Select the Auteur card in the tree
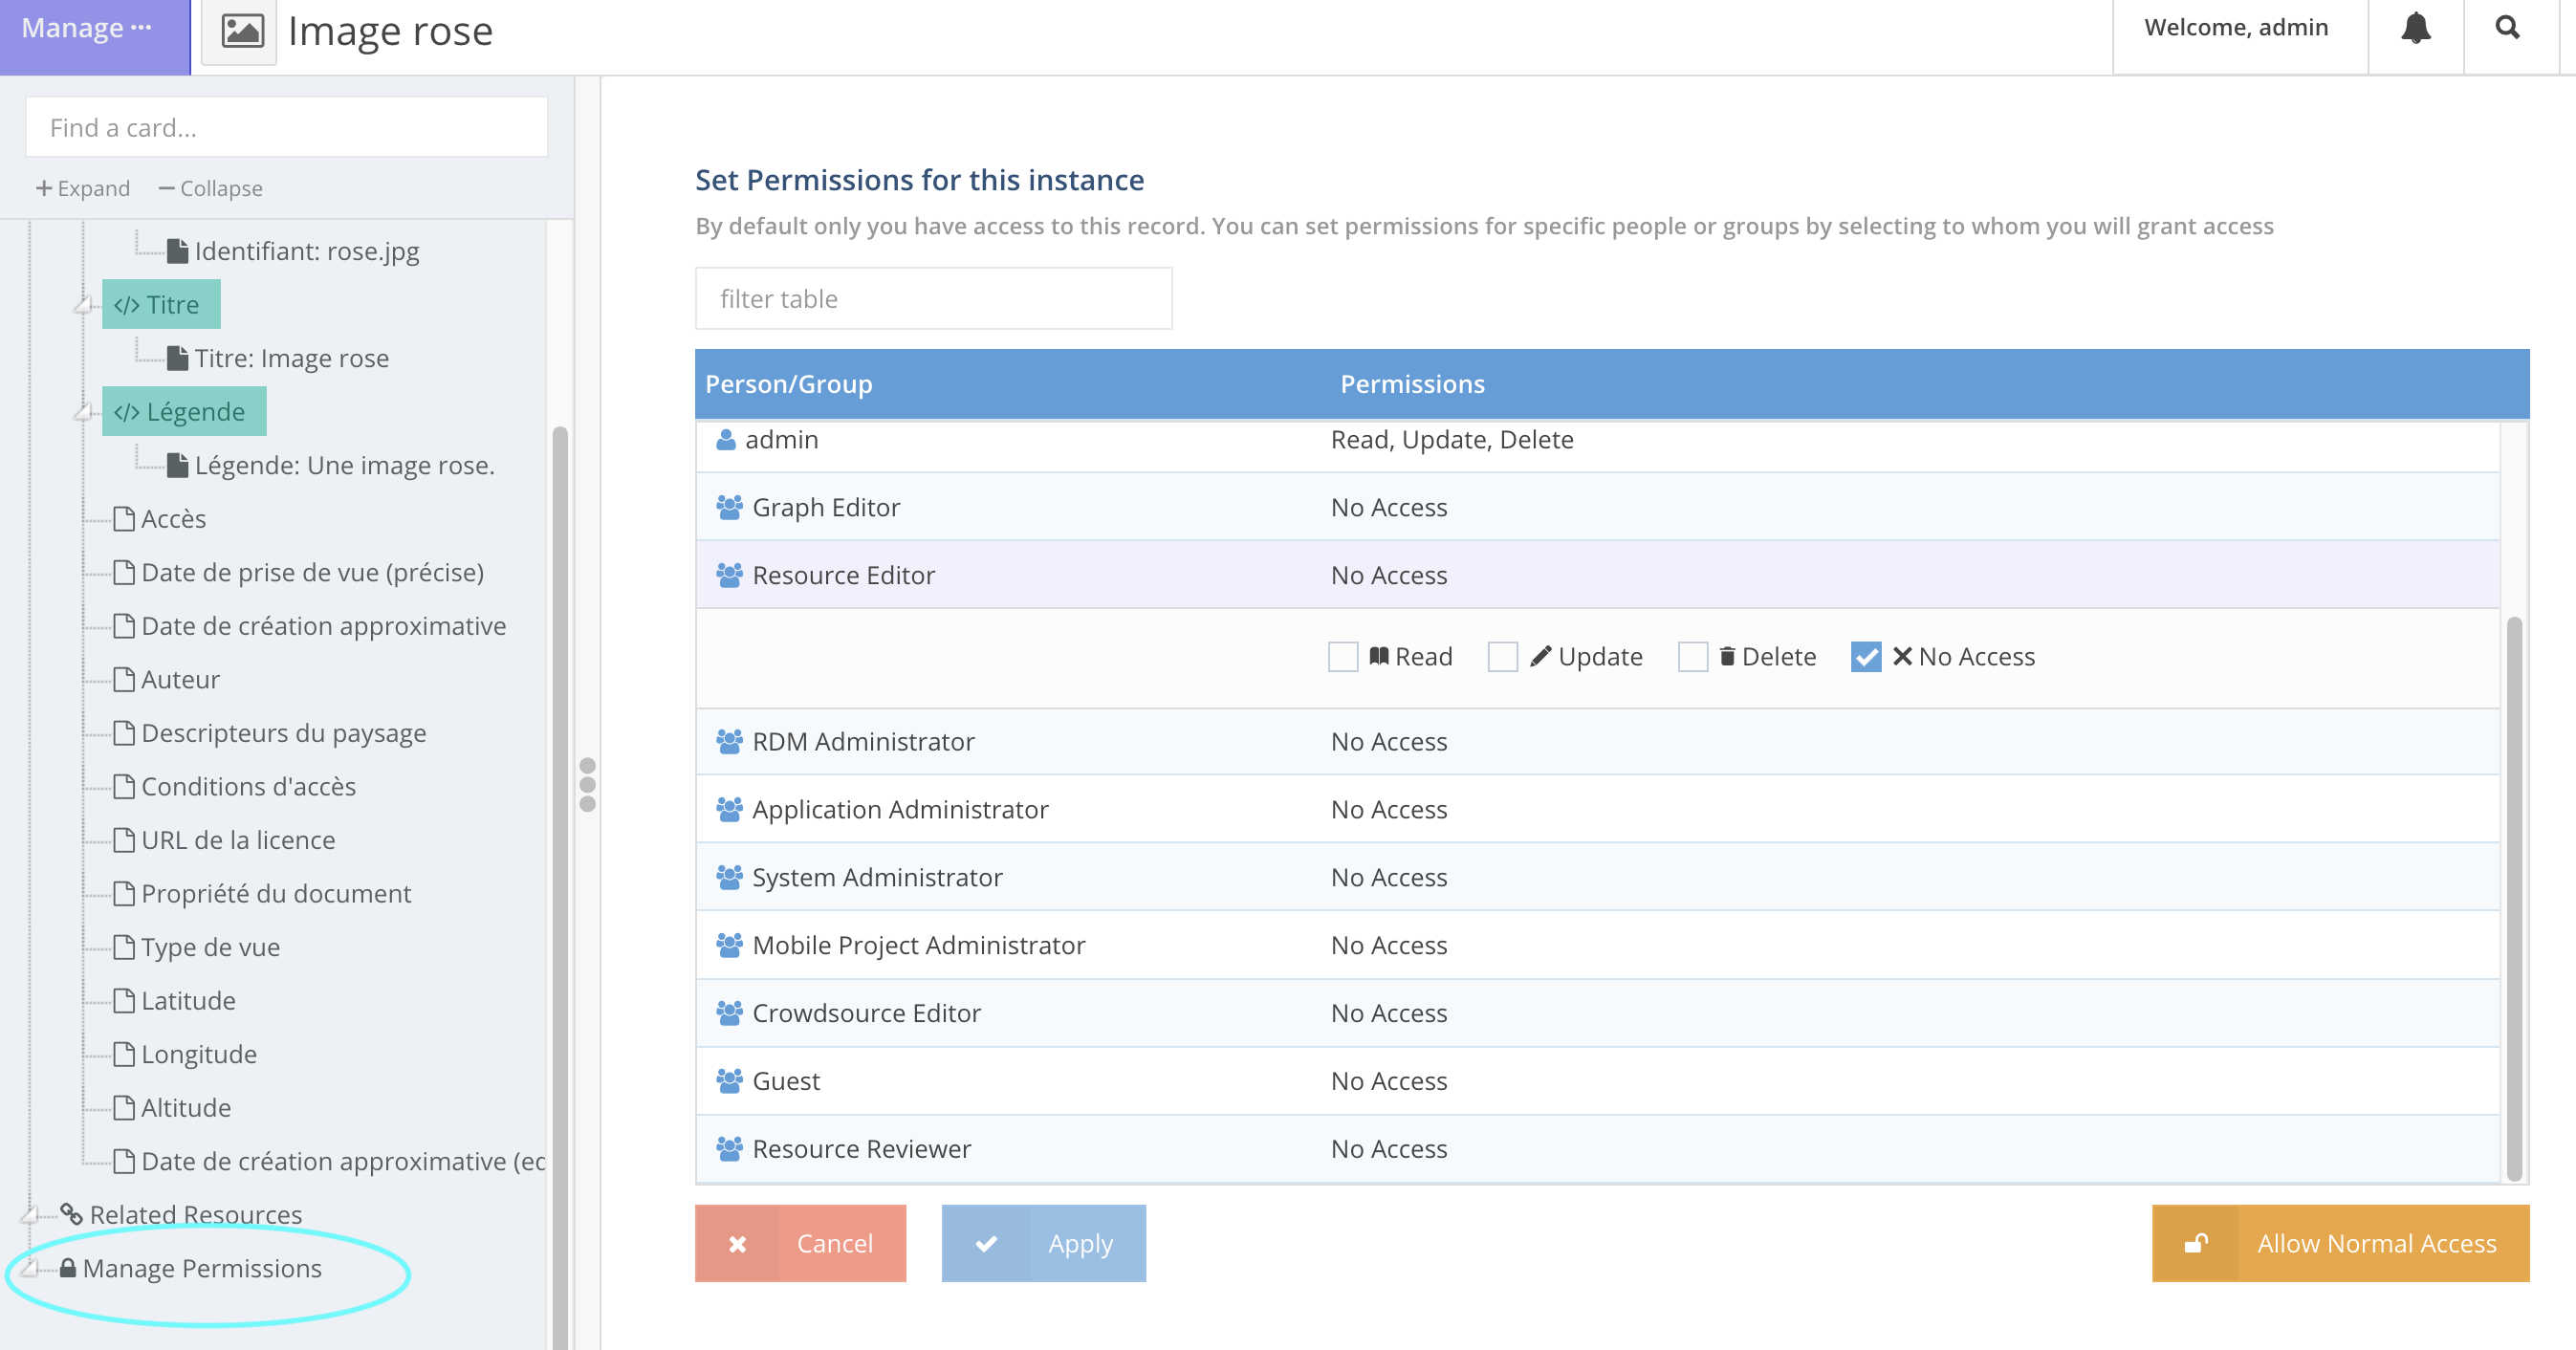The width and height of the screenshot is (2576, 1350). (x=180, y=680)
